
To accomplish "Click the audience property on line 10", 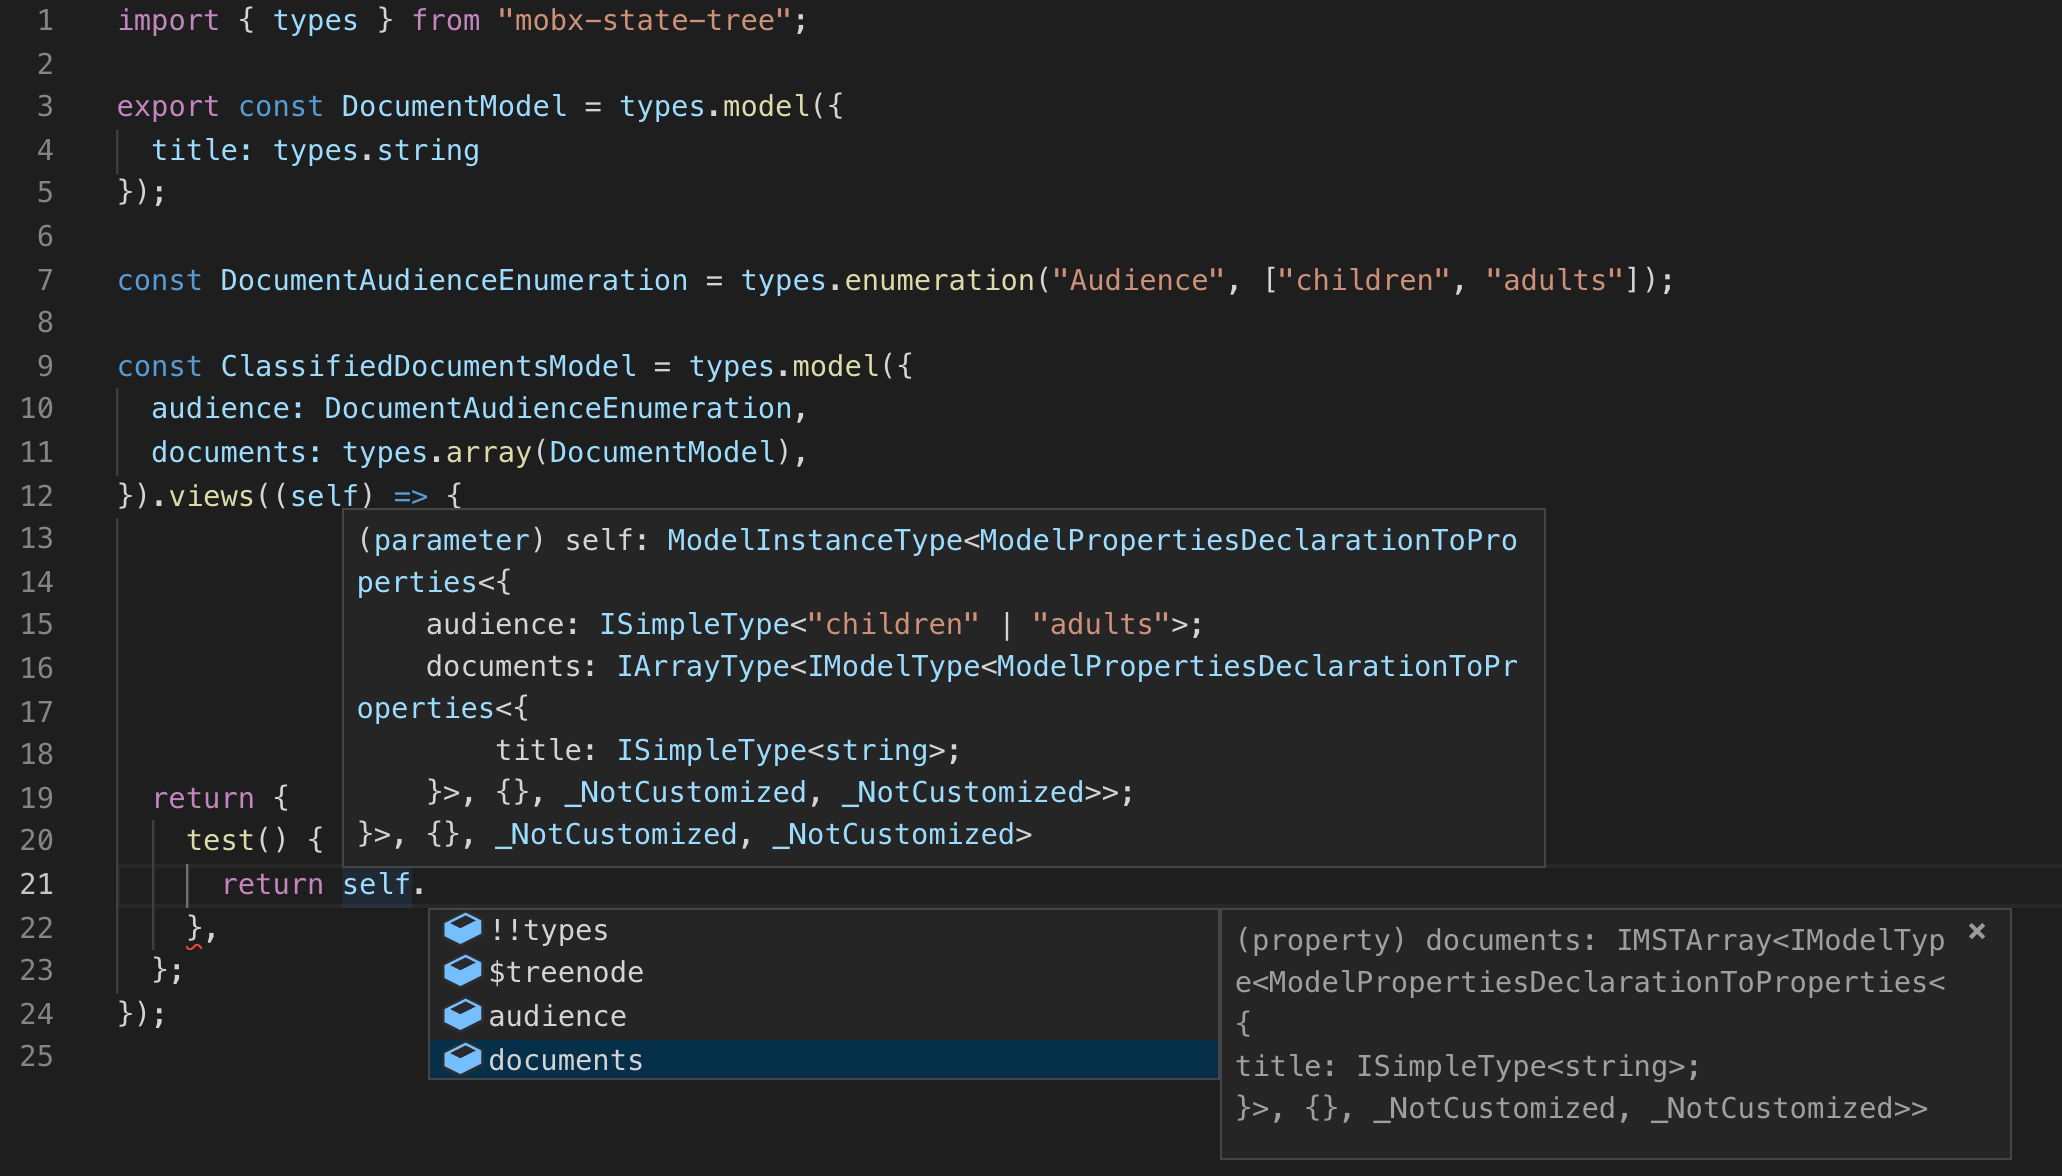I will [x=220, y=408].
